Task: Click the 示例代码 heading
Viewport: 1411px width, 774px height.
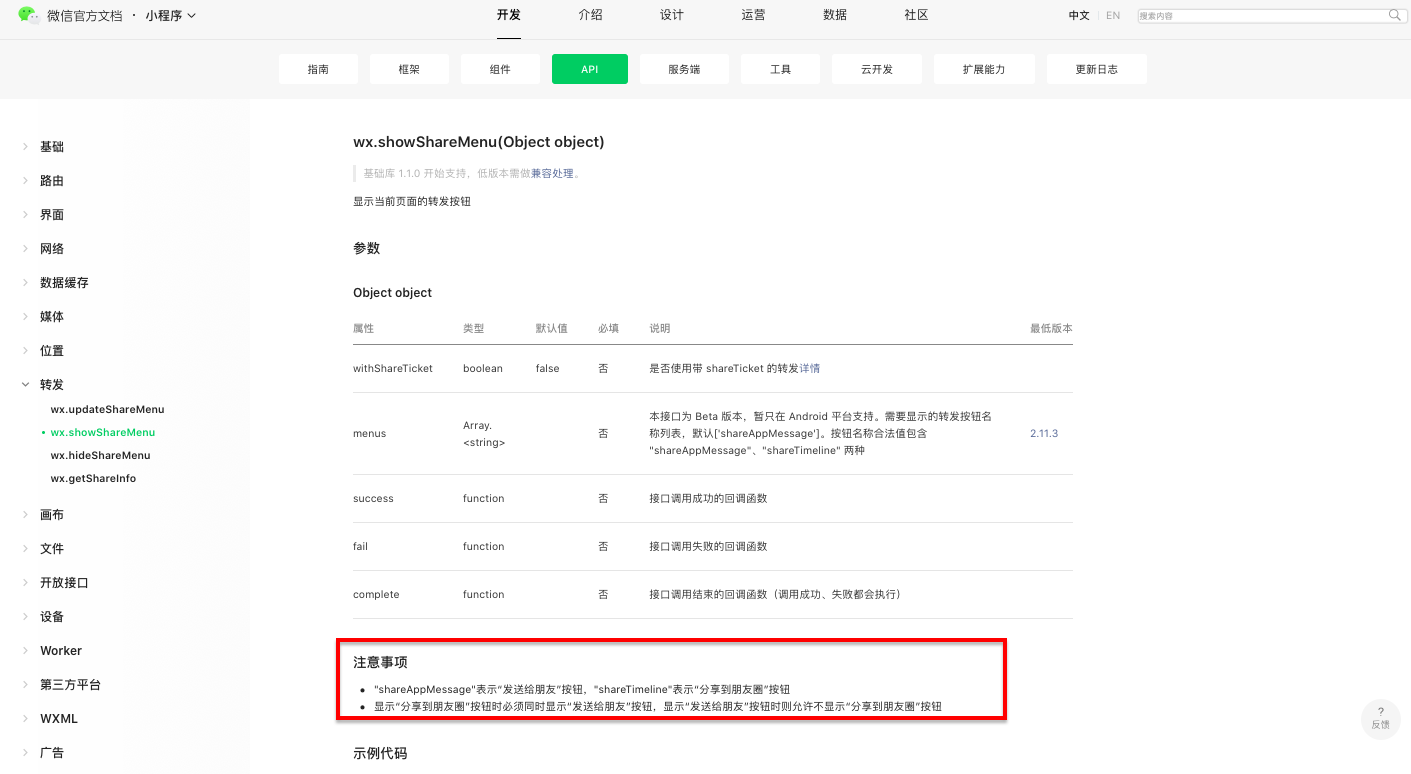Action: tap(380, 753)
